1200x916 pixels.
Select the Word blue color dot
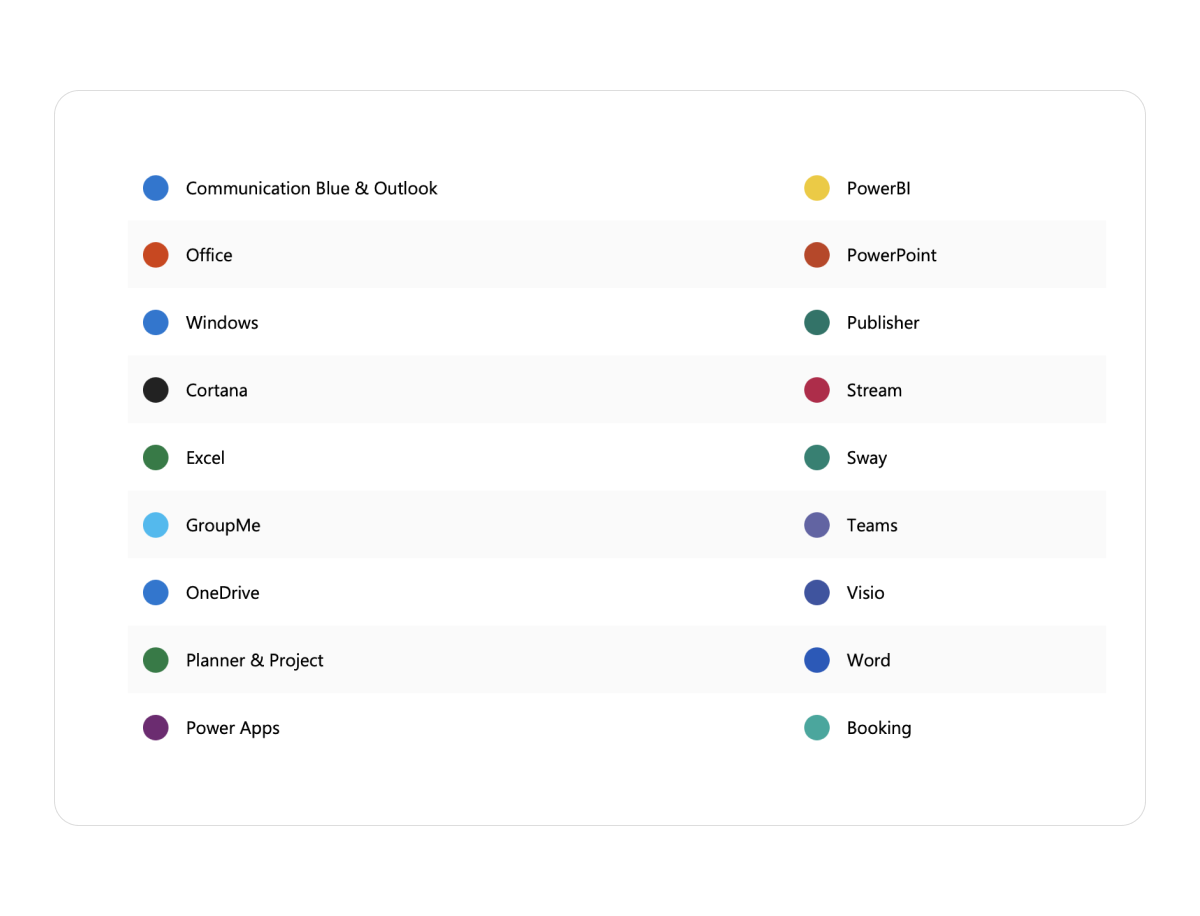point(817,660)
